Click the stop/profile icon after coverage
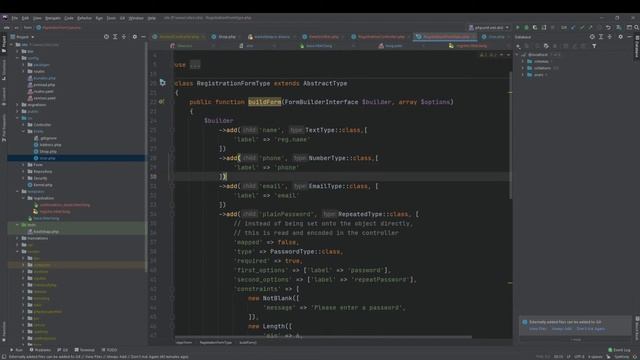The width and height of the screenshot is (640, 360). [544, 27]
